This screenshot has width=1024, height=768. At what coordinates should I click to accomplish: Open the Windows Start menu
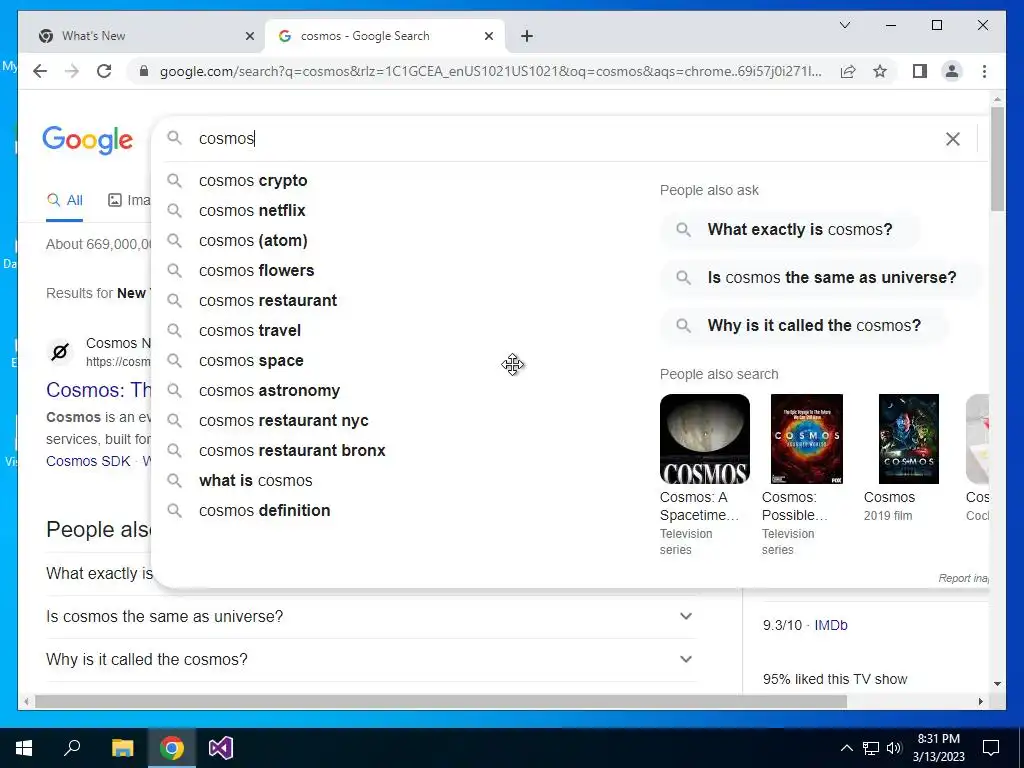tap(24, 748)
